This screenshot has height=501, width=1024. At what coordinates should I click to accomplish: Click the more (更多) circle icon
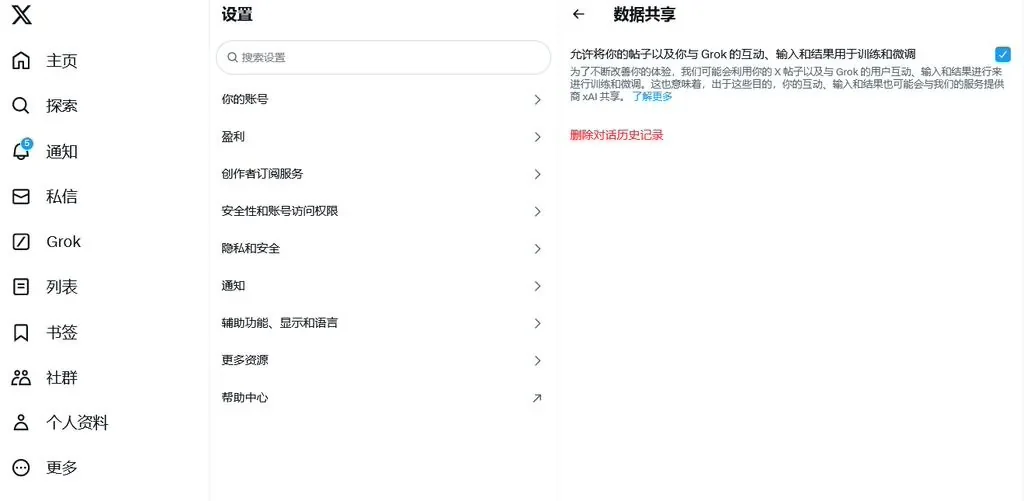click(22, 468)
